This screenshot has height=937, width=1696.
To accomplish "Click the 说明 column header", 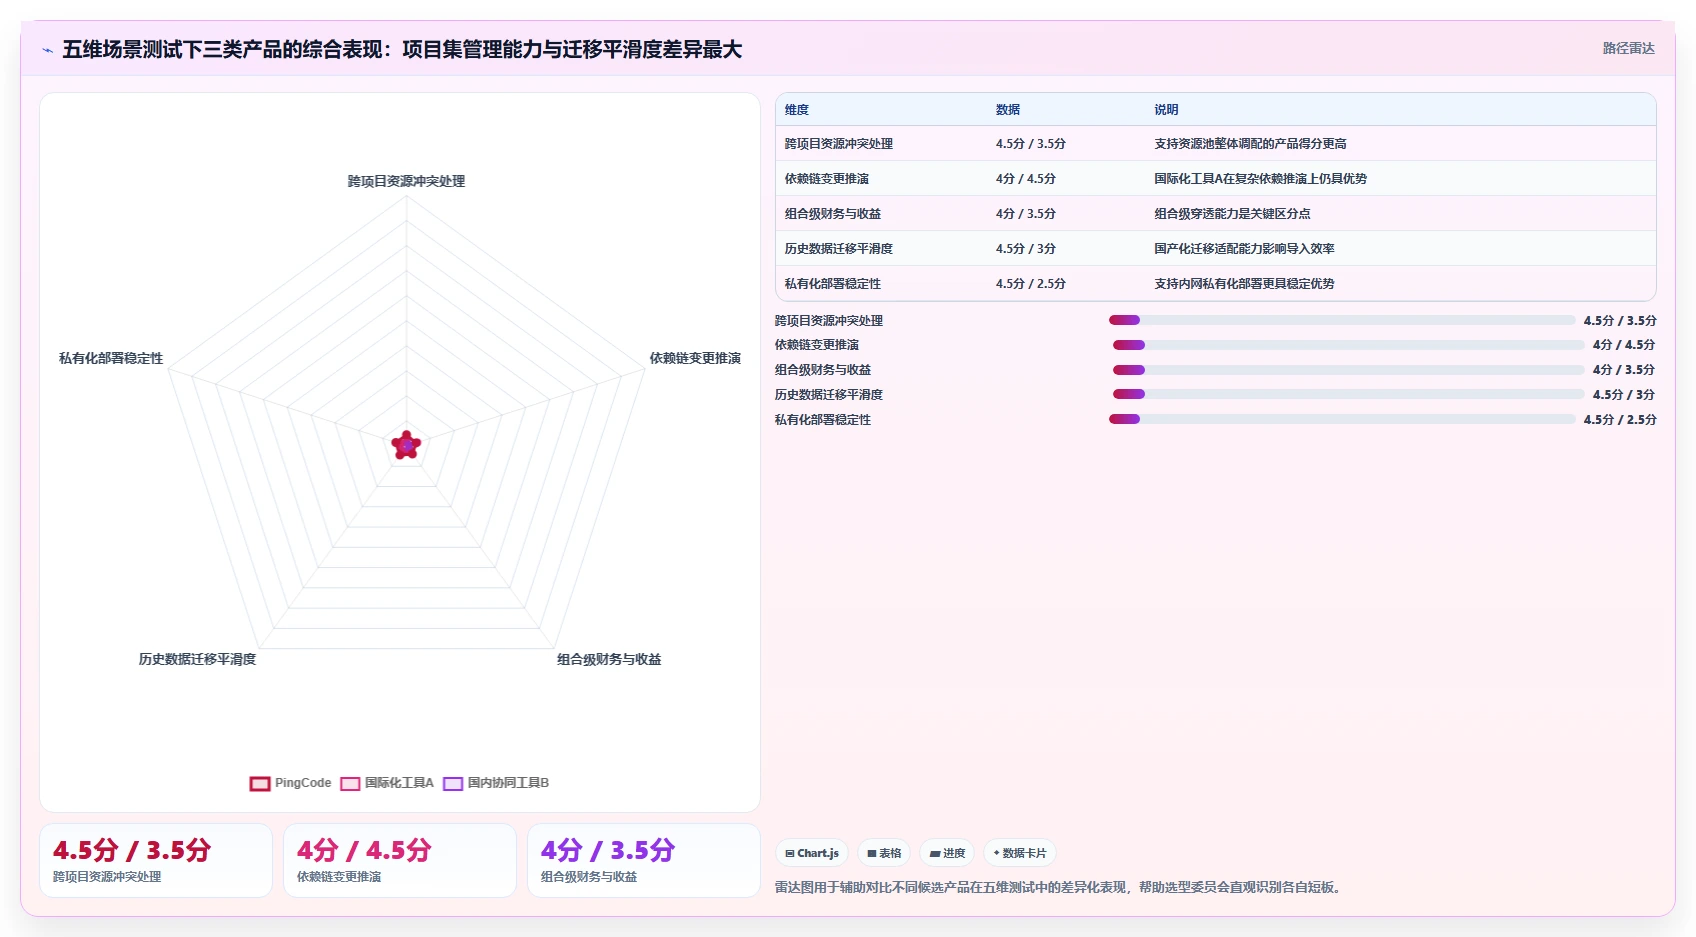I will click(1166, 110).
